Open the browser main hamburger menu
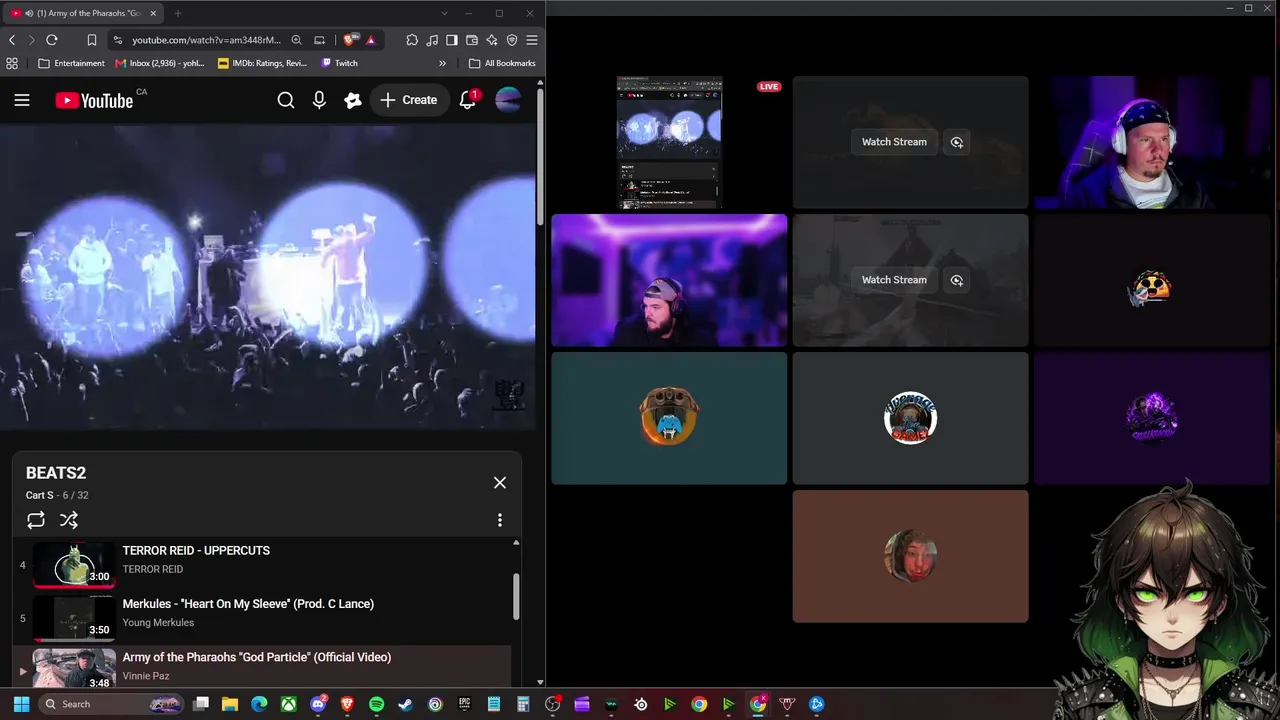This screenshot has width=1280, height=720. point(532,40)
